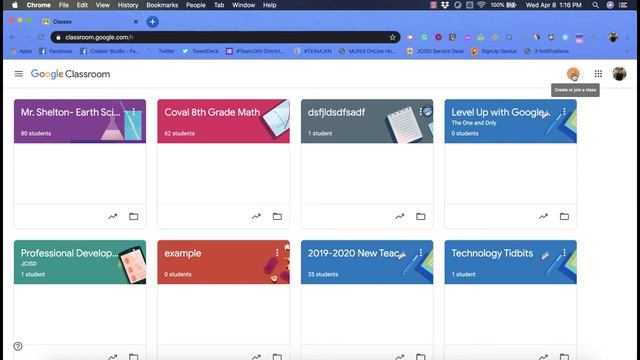Open gradebook for Coval 8th Grade Math
This screenshot has height=360, width=640.
pos(256,216)
